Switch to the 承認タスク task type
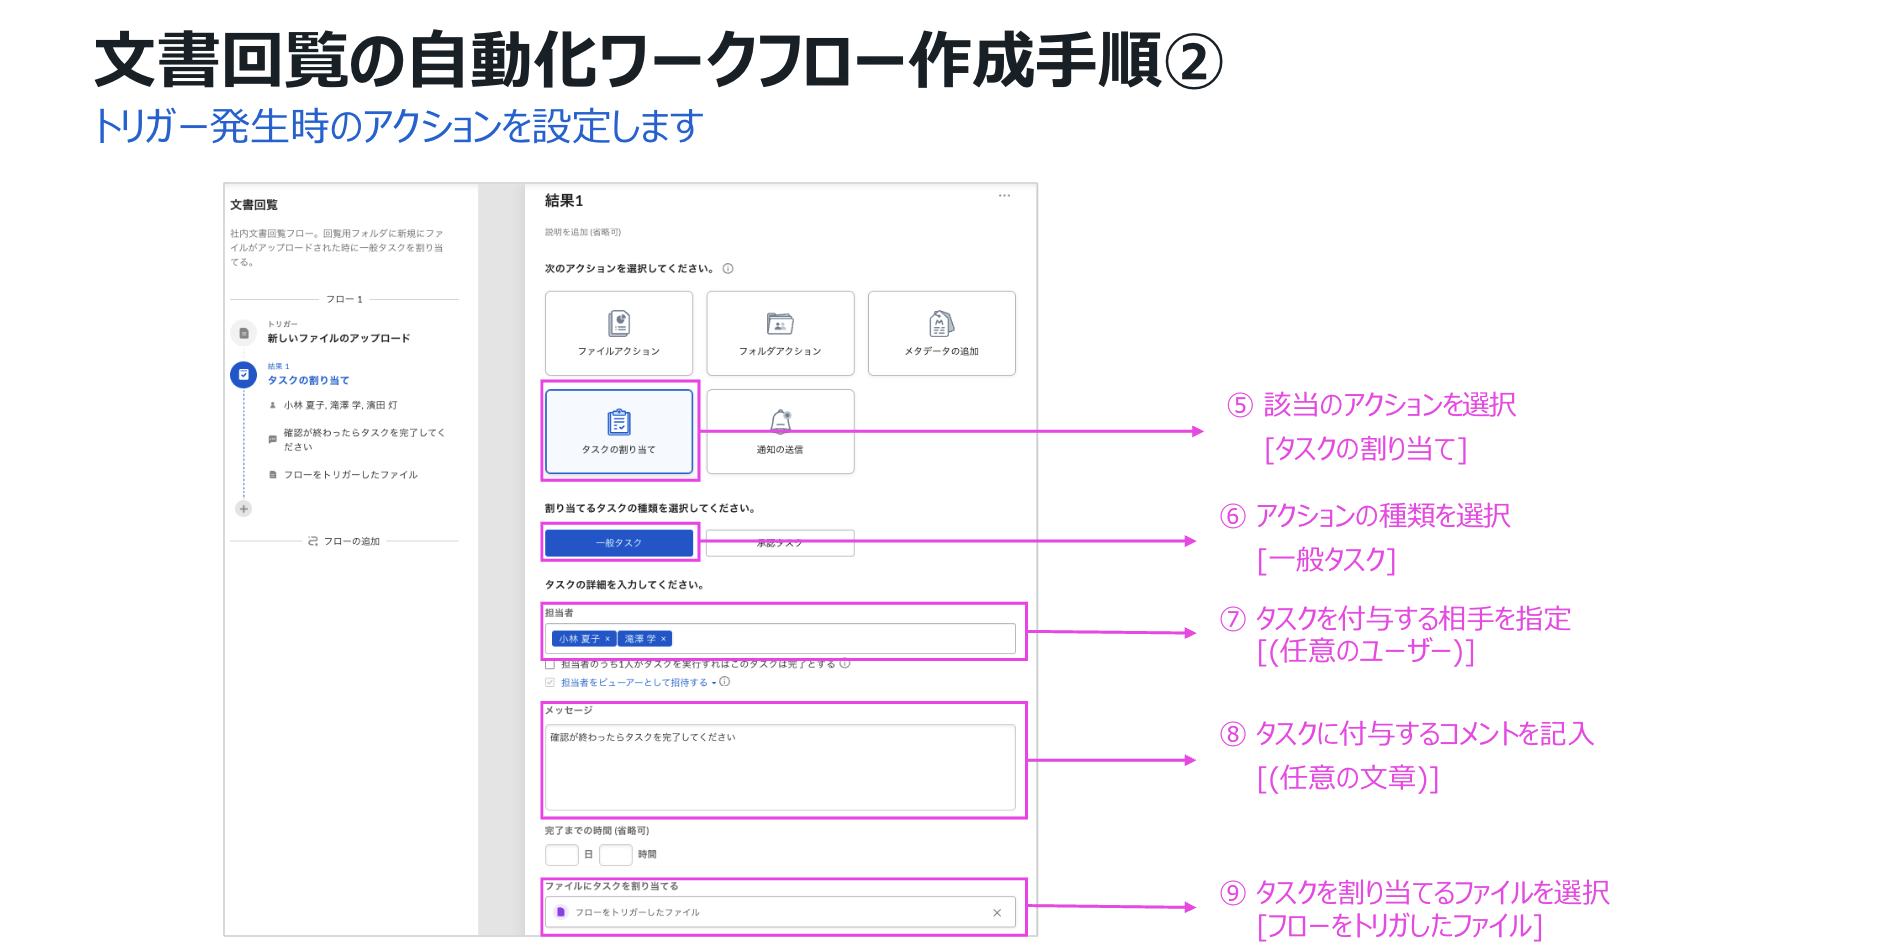 780,543
